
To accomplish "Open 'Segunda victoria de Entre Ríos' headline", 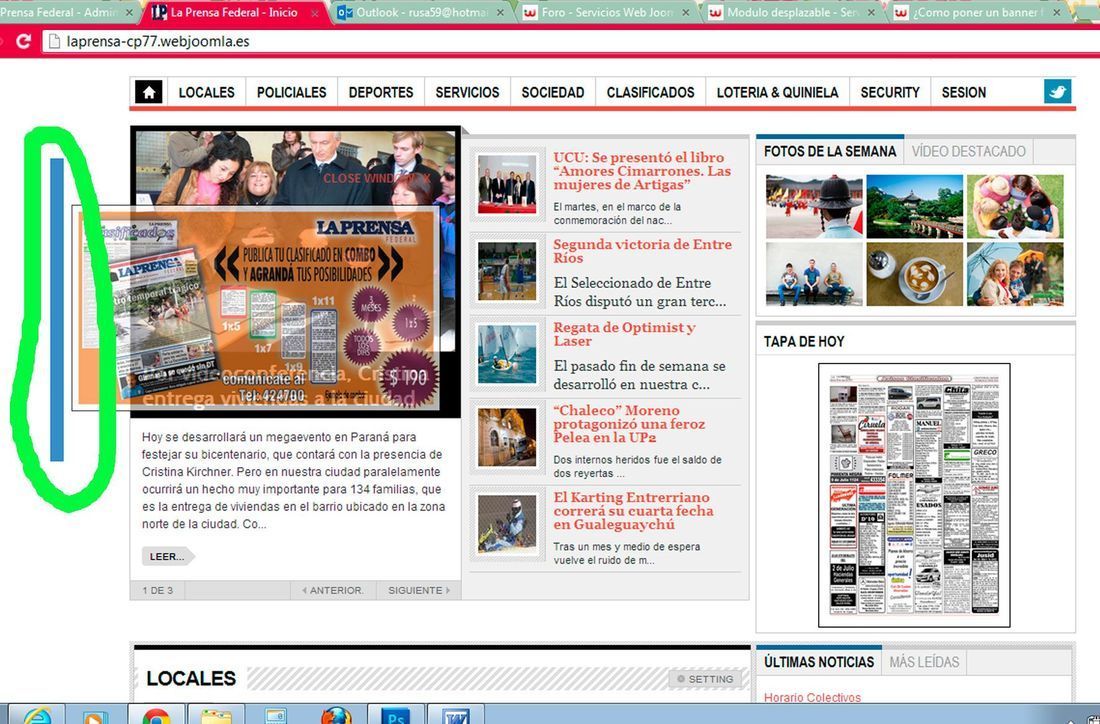I will tap(642, 251).
